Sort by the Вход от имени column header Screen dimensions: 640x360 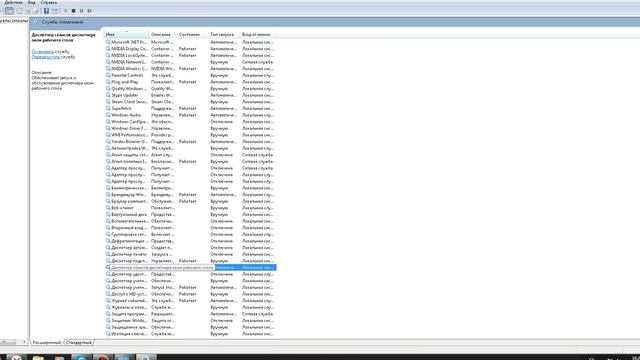(x=258, y=35)
